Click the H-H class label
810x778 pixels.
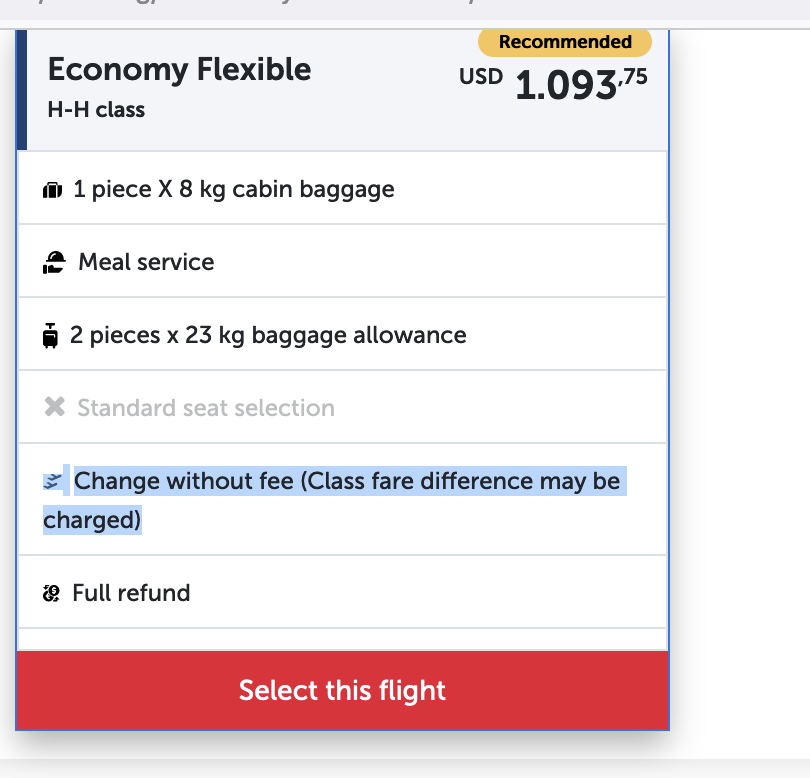tap(96, 110)
